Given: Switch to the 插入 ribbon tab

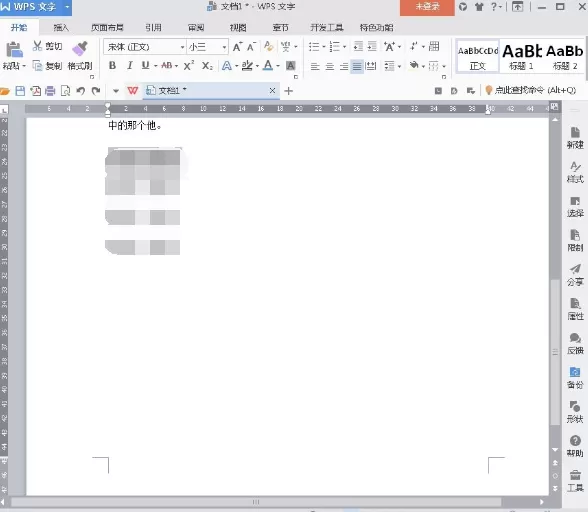Looking at the screenshot, I should coord(61,27).
